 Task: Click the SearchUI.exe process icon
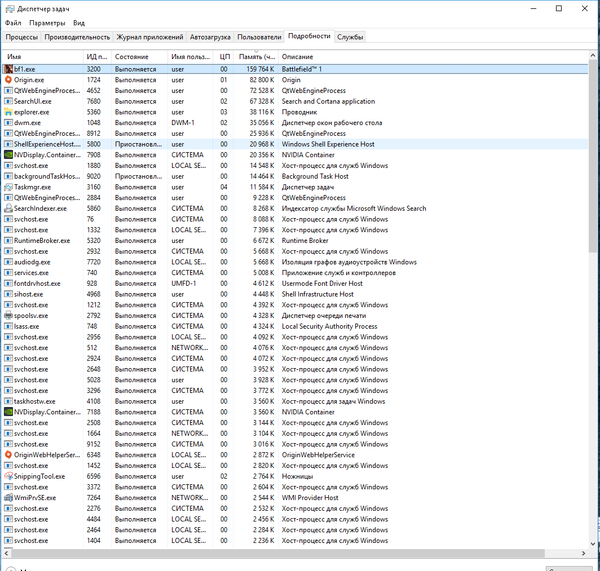(x=8, y=101)
